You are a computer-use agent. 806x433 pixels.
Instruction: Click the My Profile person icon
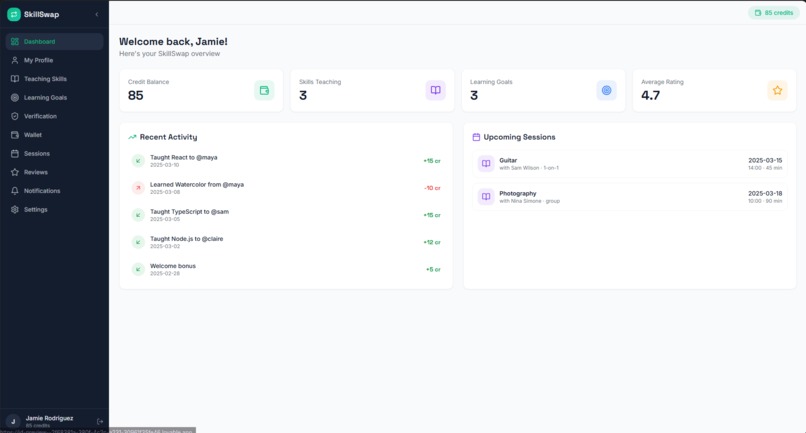(x=15, y=60)
